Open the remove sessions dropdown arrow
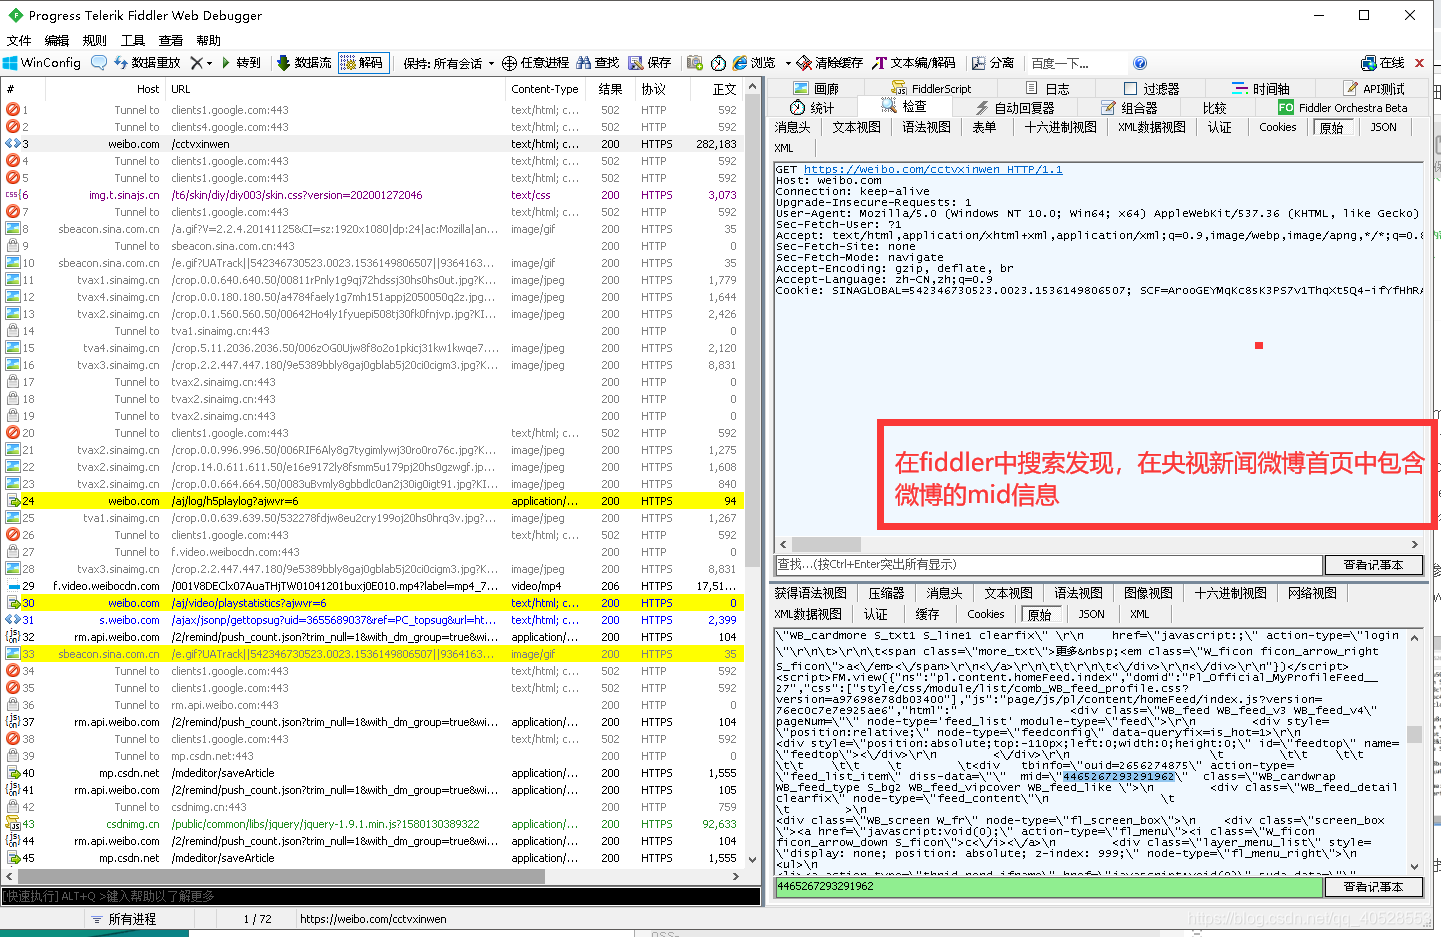This screenshot has height=937, width=1441. point(210,62)
